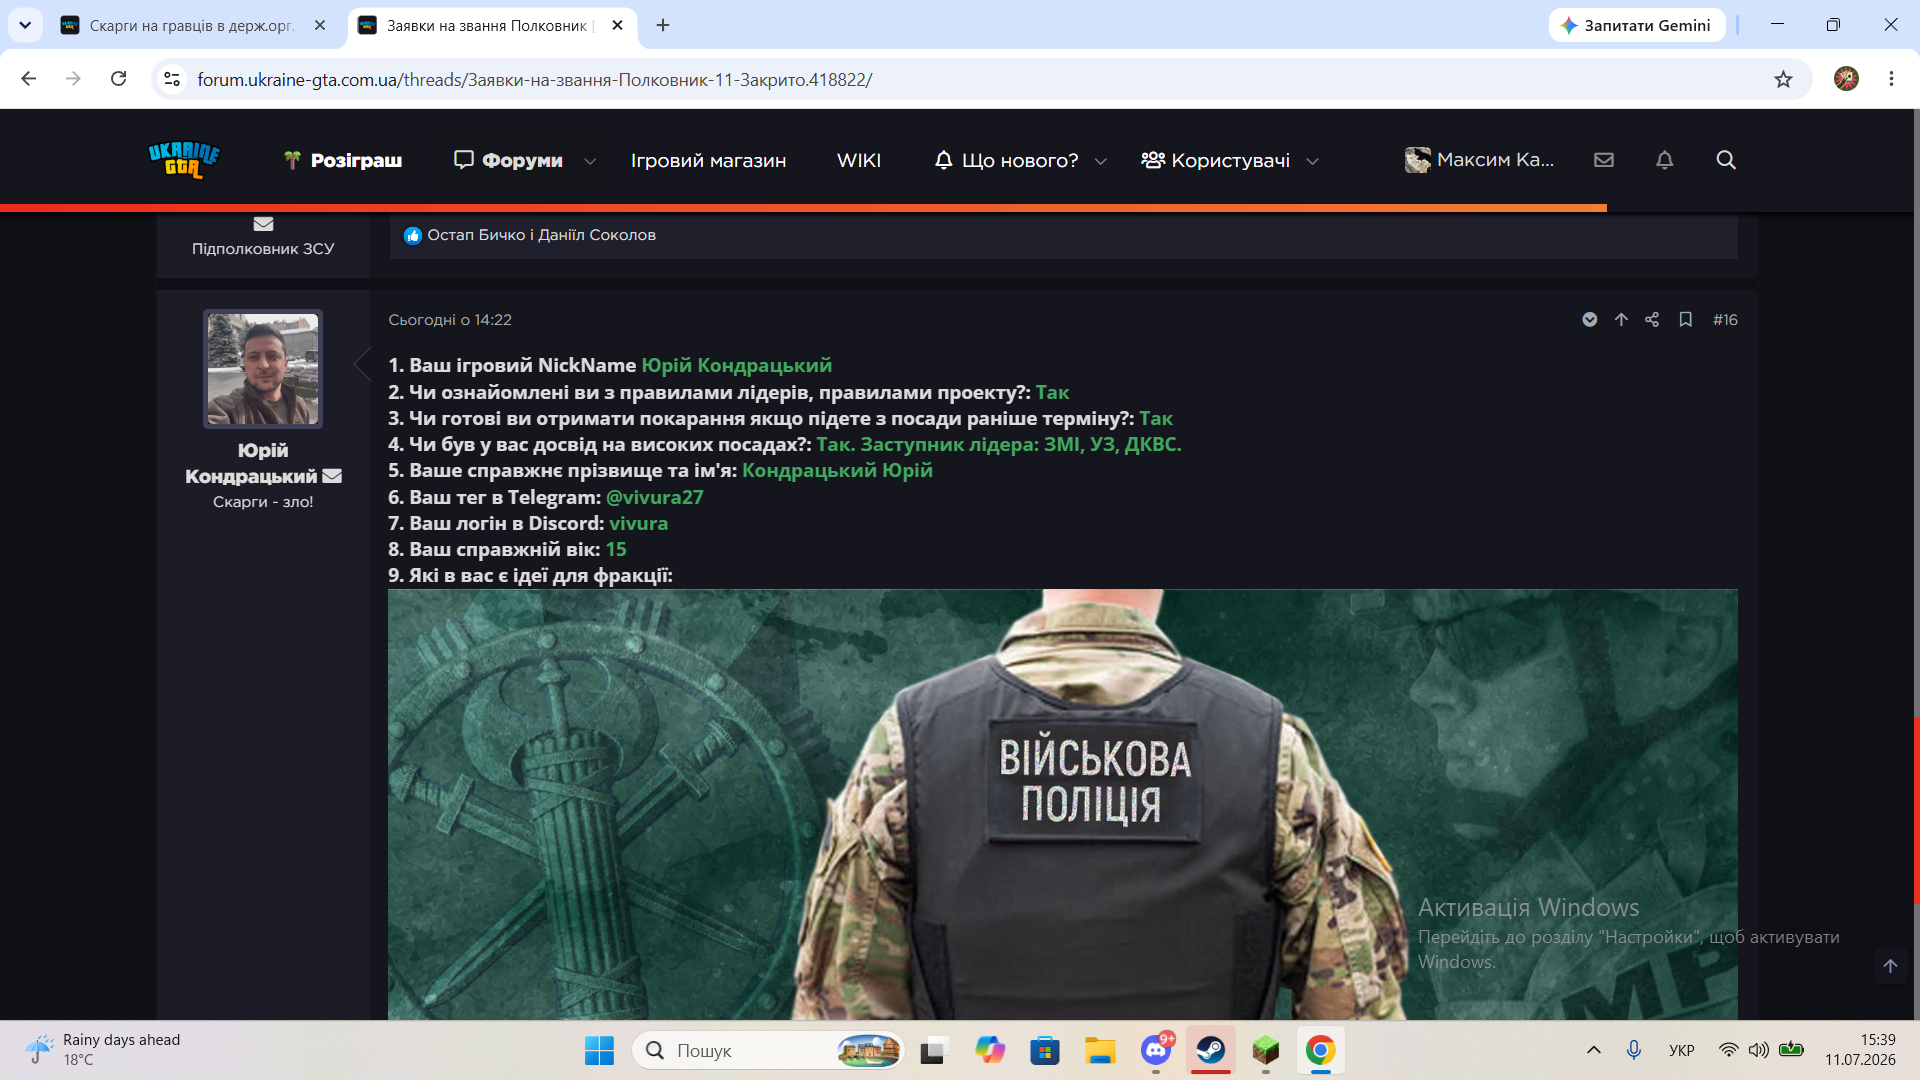
Task: Open the alerts bell icon
Action: point(1665,160)
